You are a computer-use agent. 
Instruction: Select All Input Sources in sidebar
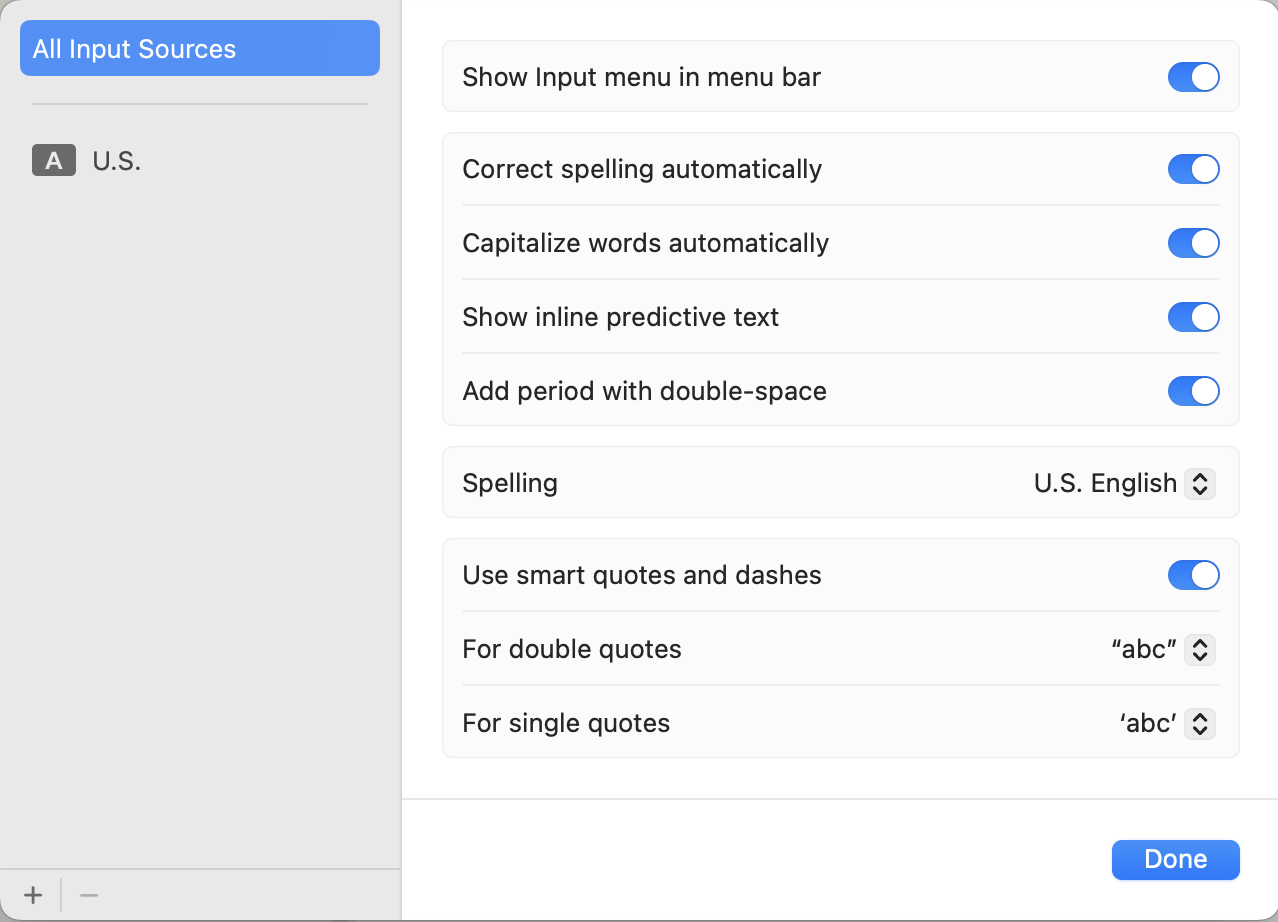pyautogui.click(x=199, y=49)
